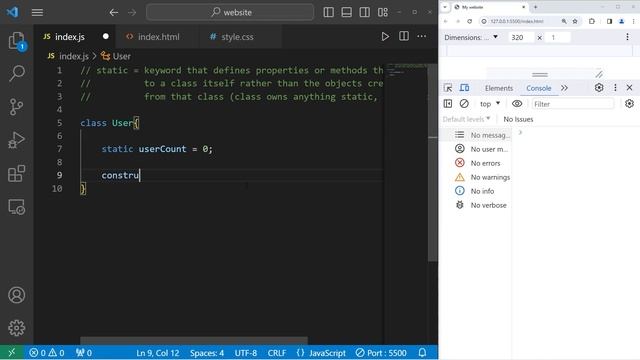This screenshot has height=360, width=640.
Task: Toggle secondary side bar layout icon
Action: pyautogui.click(x=364, y=12)
